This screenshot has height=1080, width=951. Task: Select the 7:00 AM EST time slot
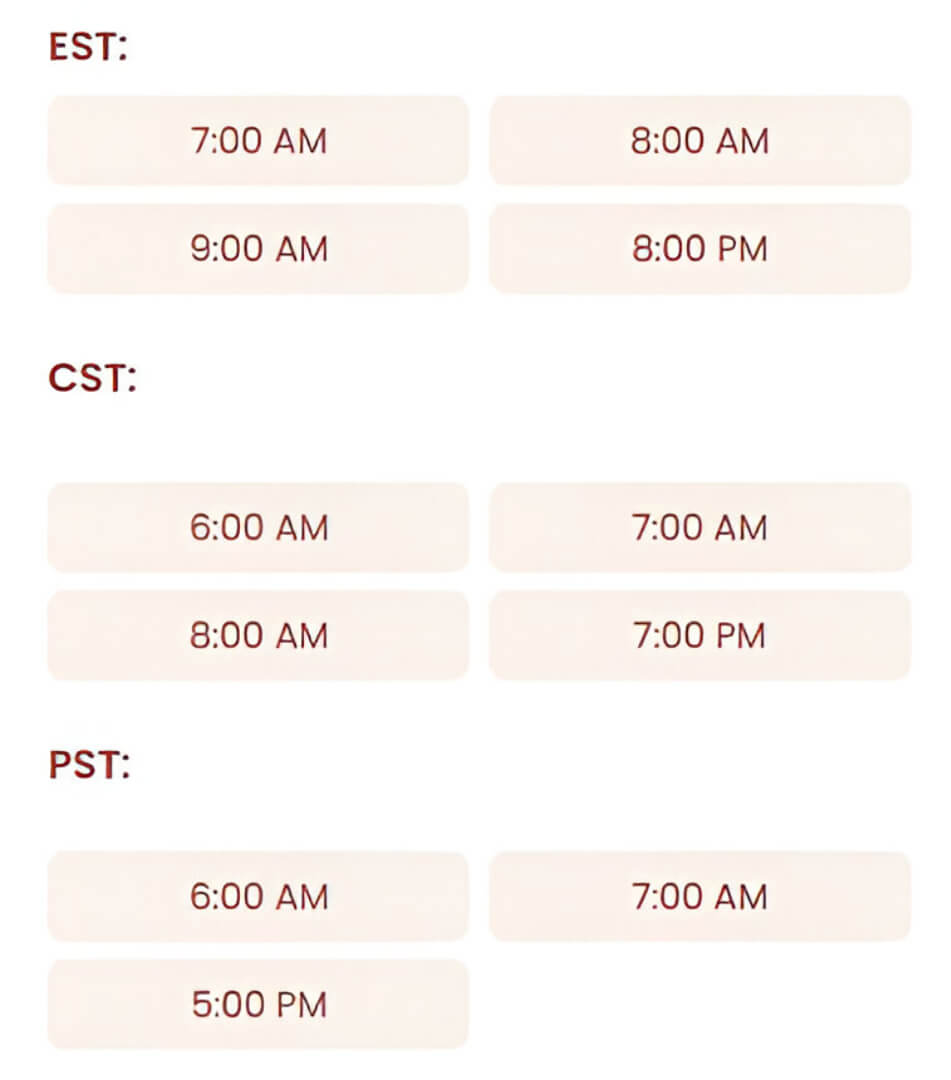[258, 141]
